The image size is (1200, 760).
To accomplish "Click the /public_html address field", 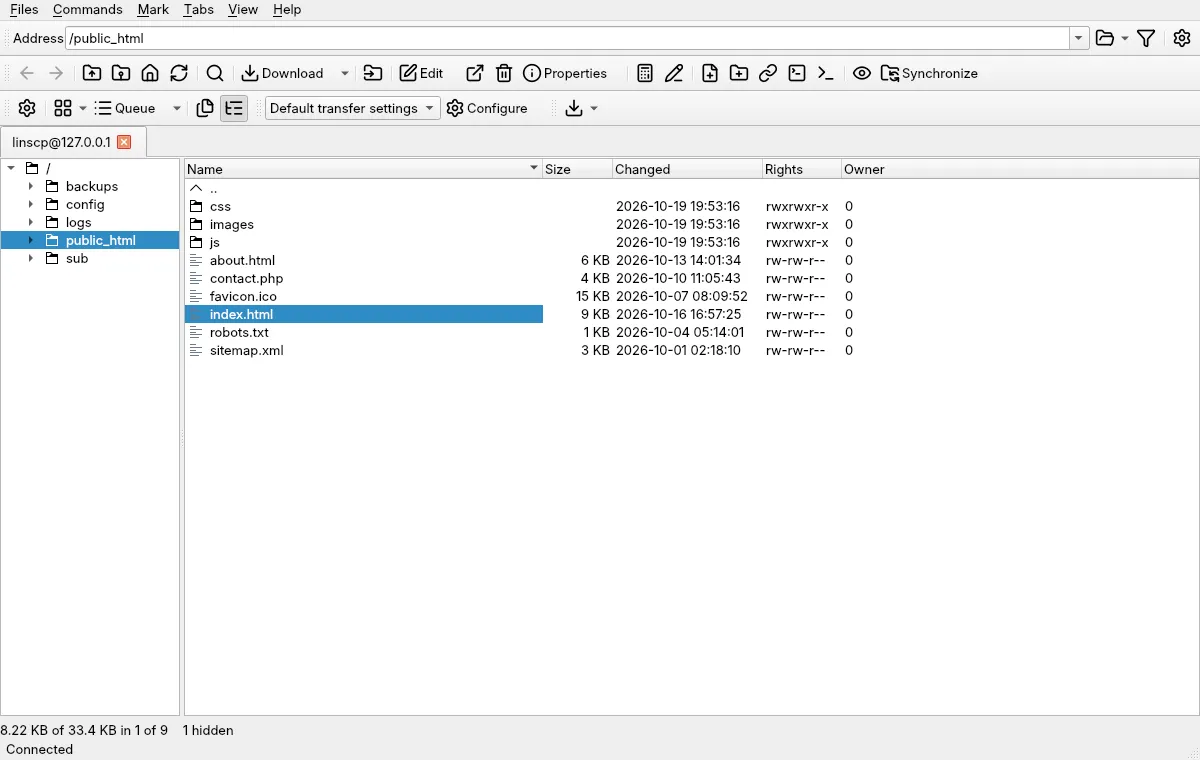I will (x=567, y=38).
